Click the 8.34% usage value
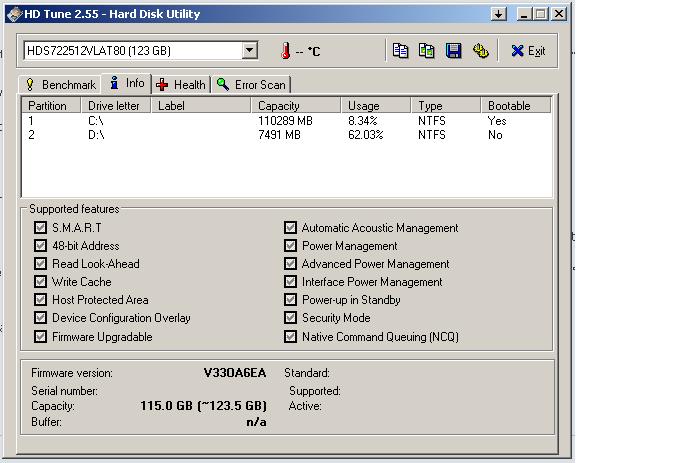The height and width of the screenshot is (463, 683). (x=362, y=121)
